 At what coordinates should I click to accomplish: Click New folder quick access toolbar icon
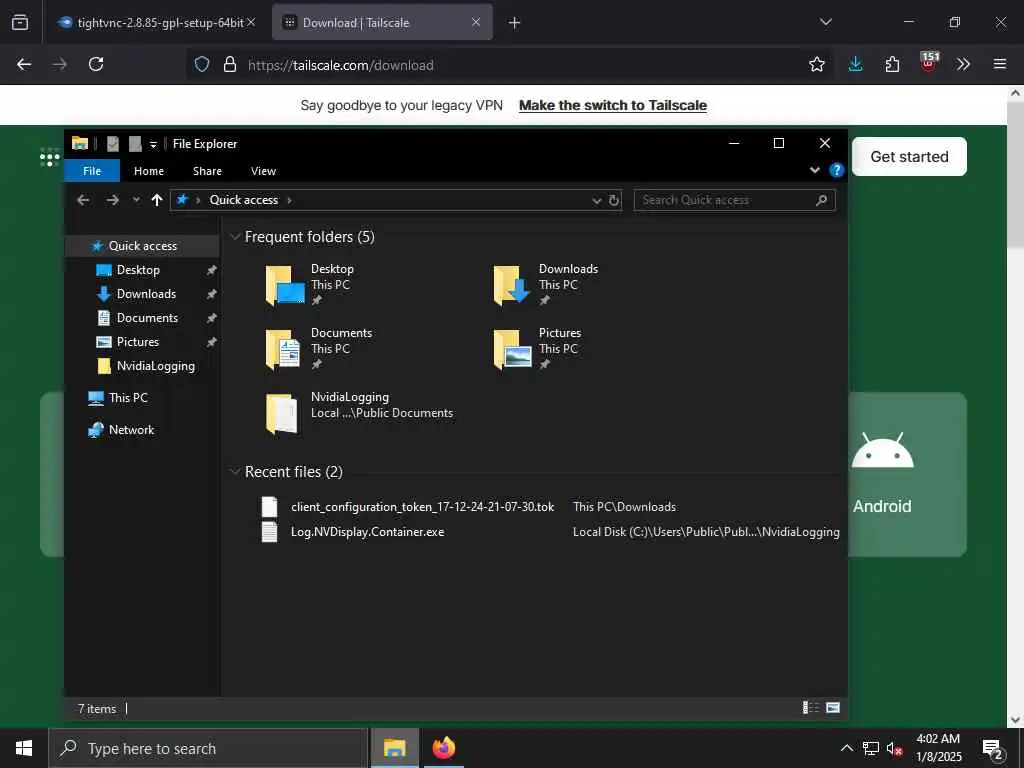click(x=135, y=144)
